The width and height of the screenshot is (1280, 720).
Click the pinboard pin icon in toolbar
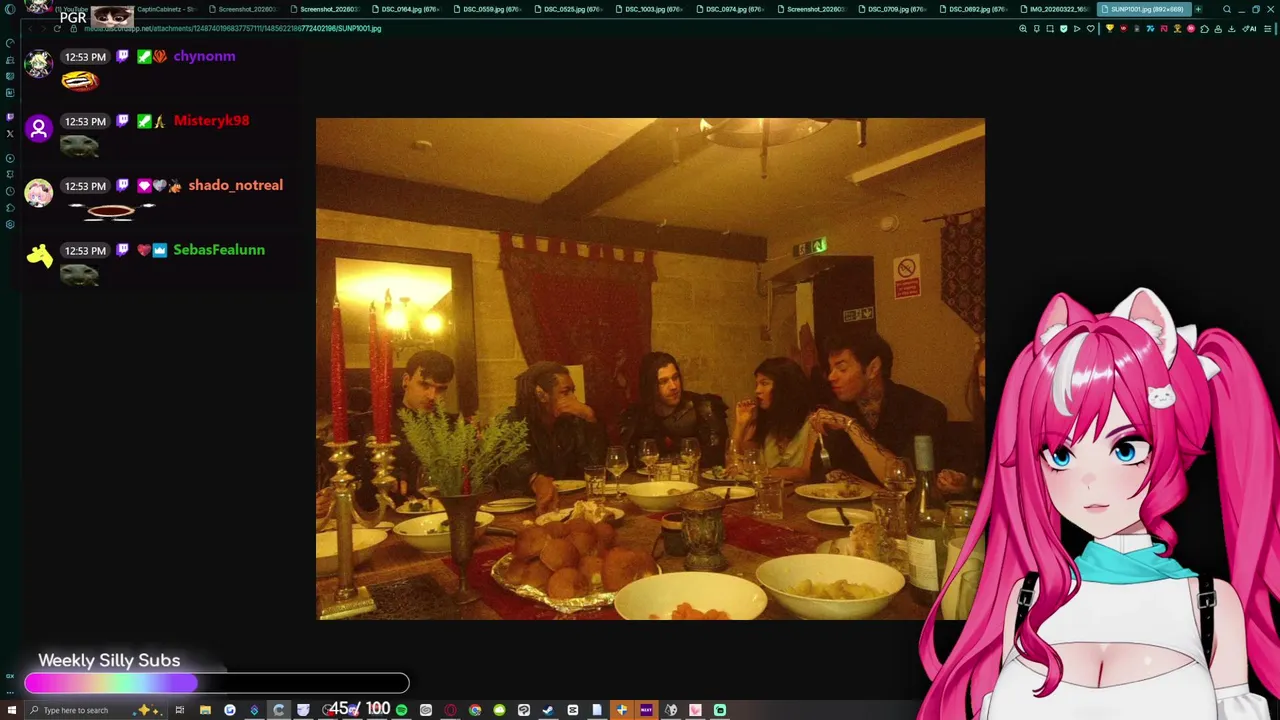pyautogui.click(x=1037, y=29)
